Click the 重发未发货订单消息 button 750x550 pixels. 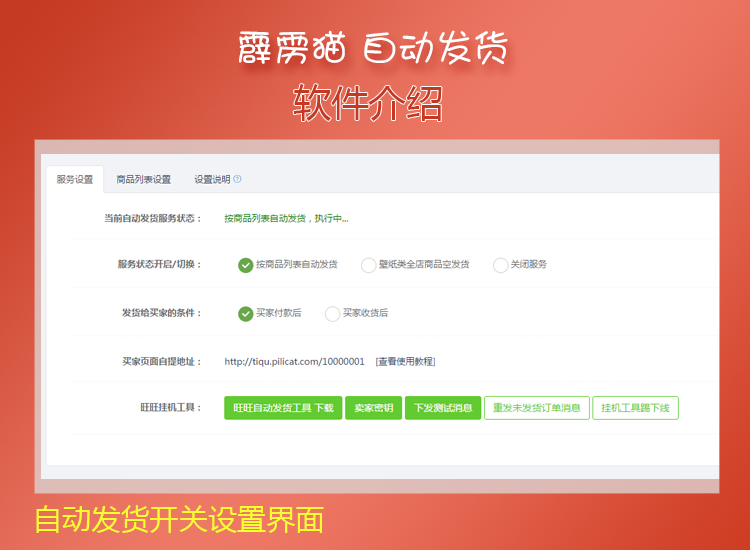pos(537,408)
